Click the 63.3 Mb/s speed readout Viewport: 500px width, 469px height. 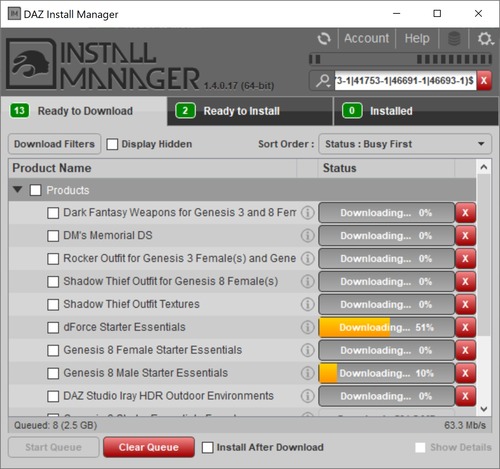[x=465, y=425]
